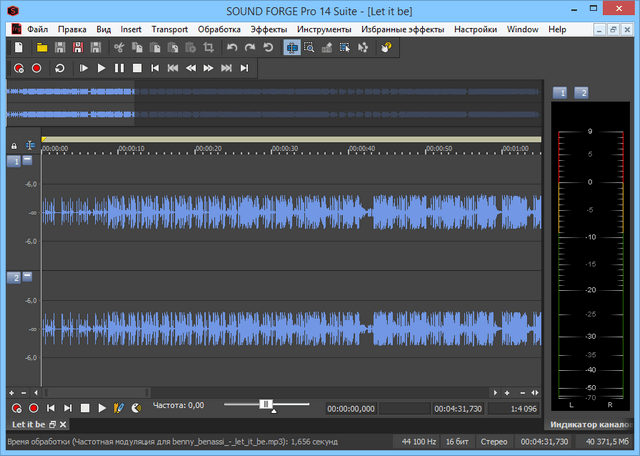Screen dimensions: 640x456
Task: Click the 00:00:00,000 position time field
Action: point(351,408)
